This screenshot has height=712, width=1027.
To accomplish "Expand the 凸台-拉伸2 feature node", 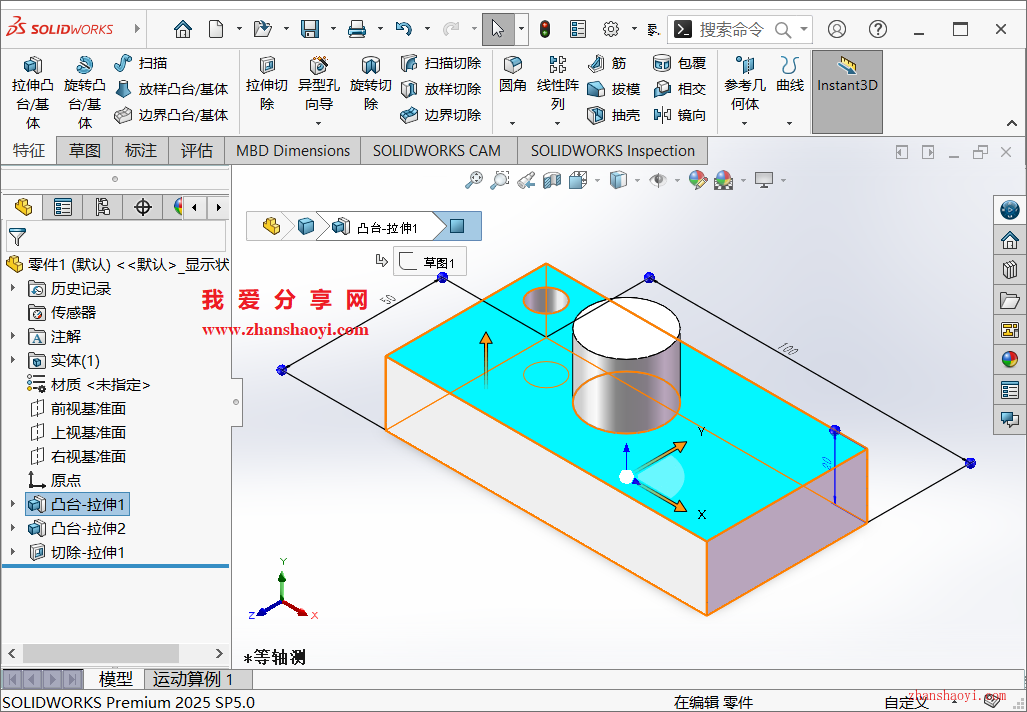I will click(x=13, y=528).
